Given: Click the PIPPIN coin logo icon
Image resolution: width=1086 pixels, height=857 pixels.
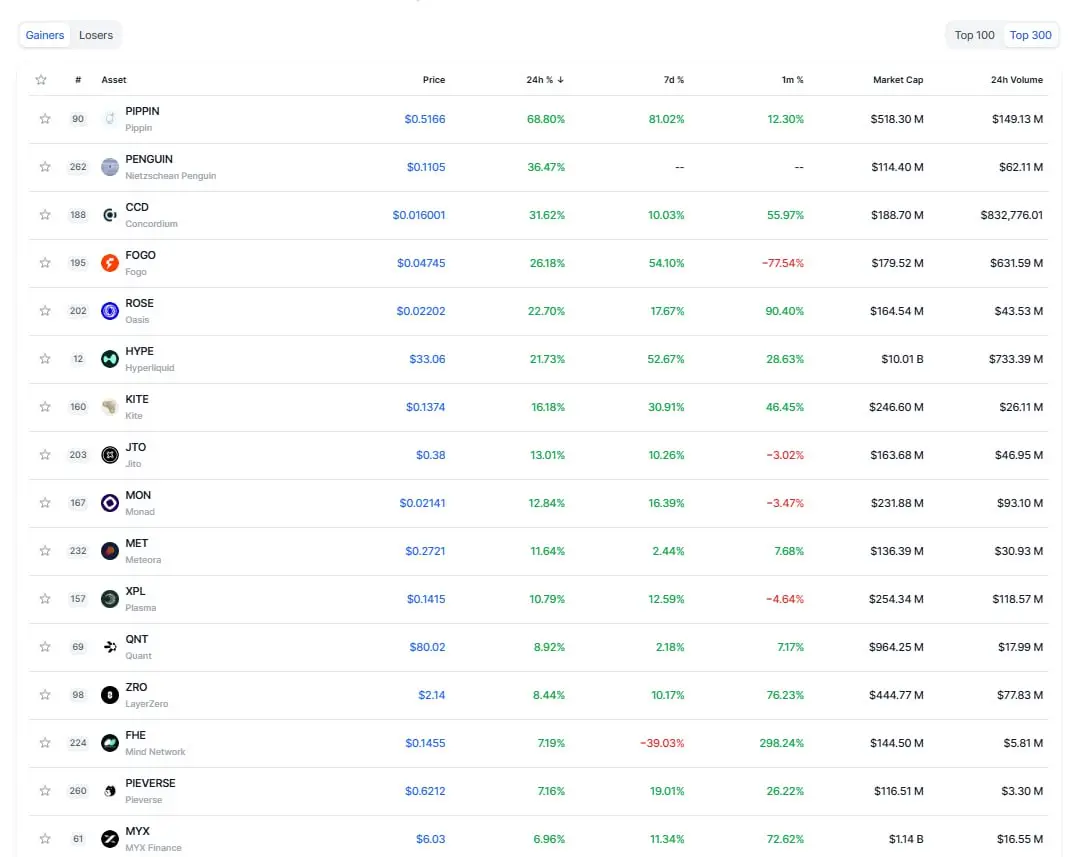Looking at the screenshot, I should pos(109,119).
